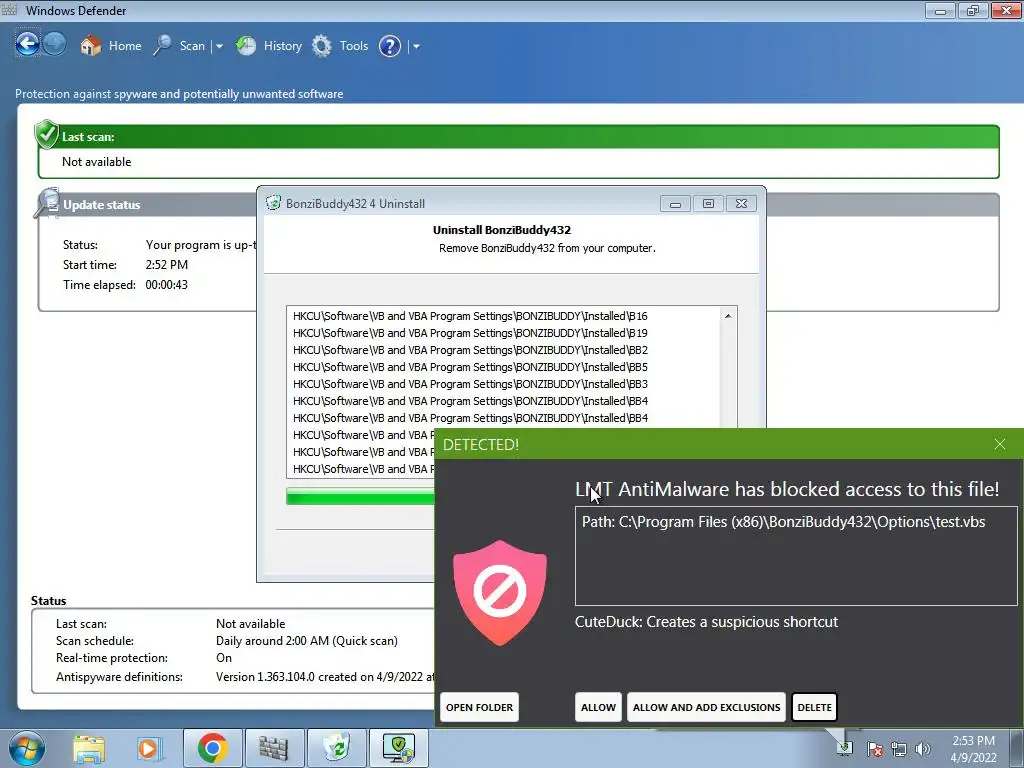The width and height of the screenshot is (1024, 768).
Task: Select the Home menu label
Action: point(125,46)
